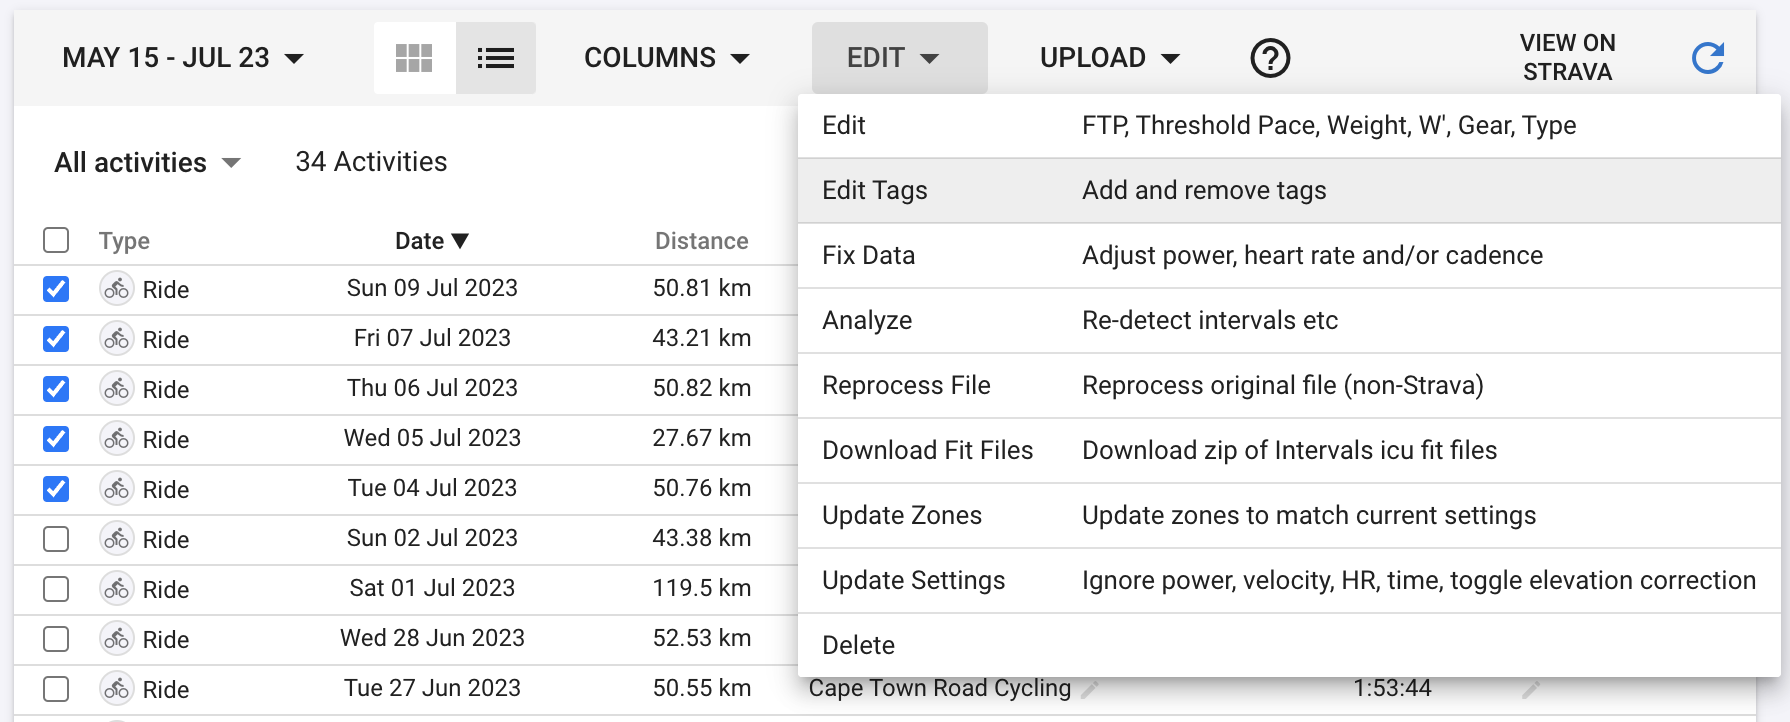Check the Sat 01 Jul 2023 ride

coord(56,589)
